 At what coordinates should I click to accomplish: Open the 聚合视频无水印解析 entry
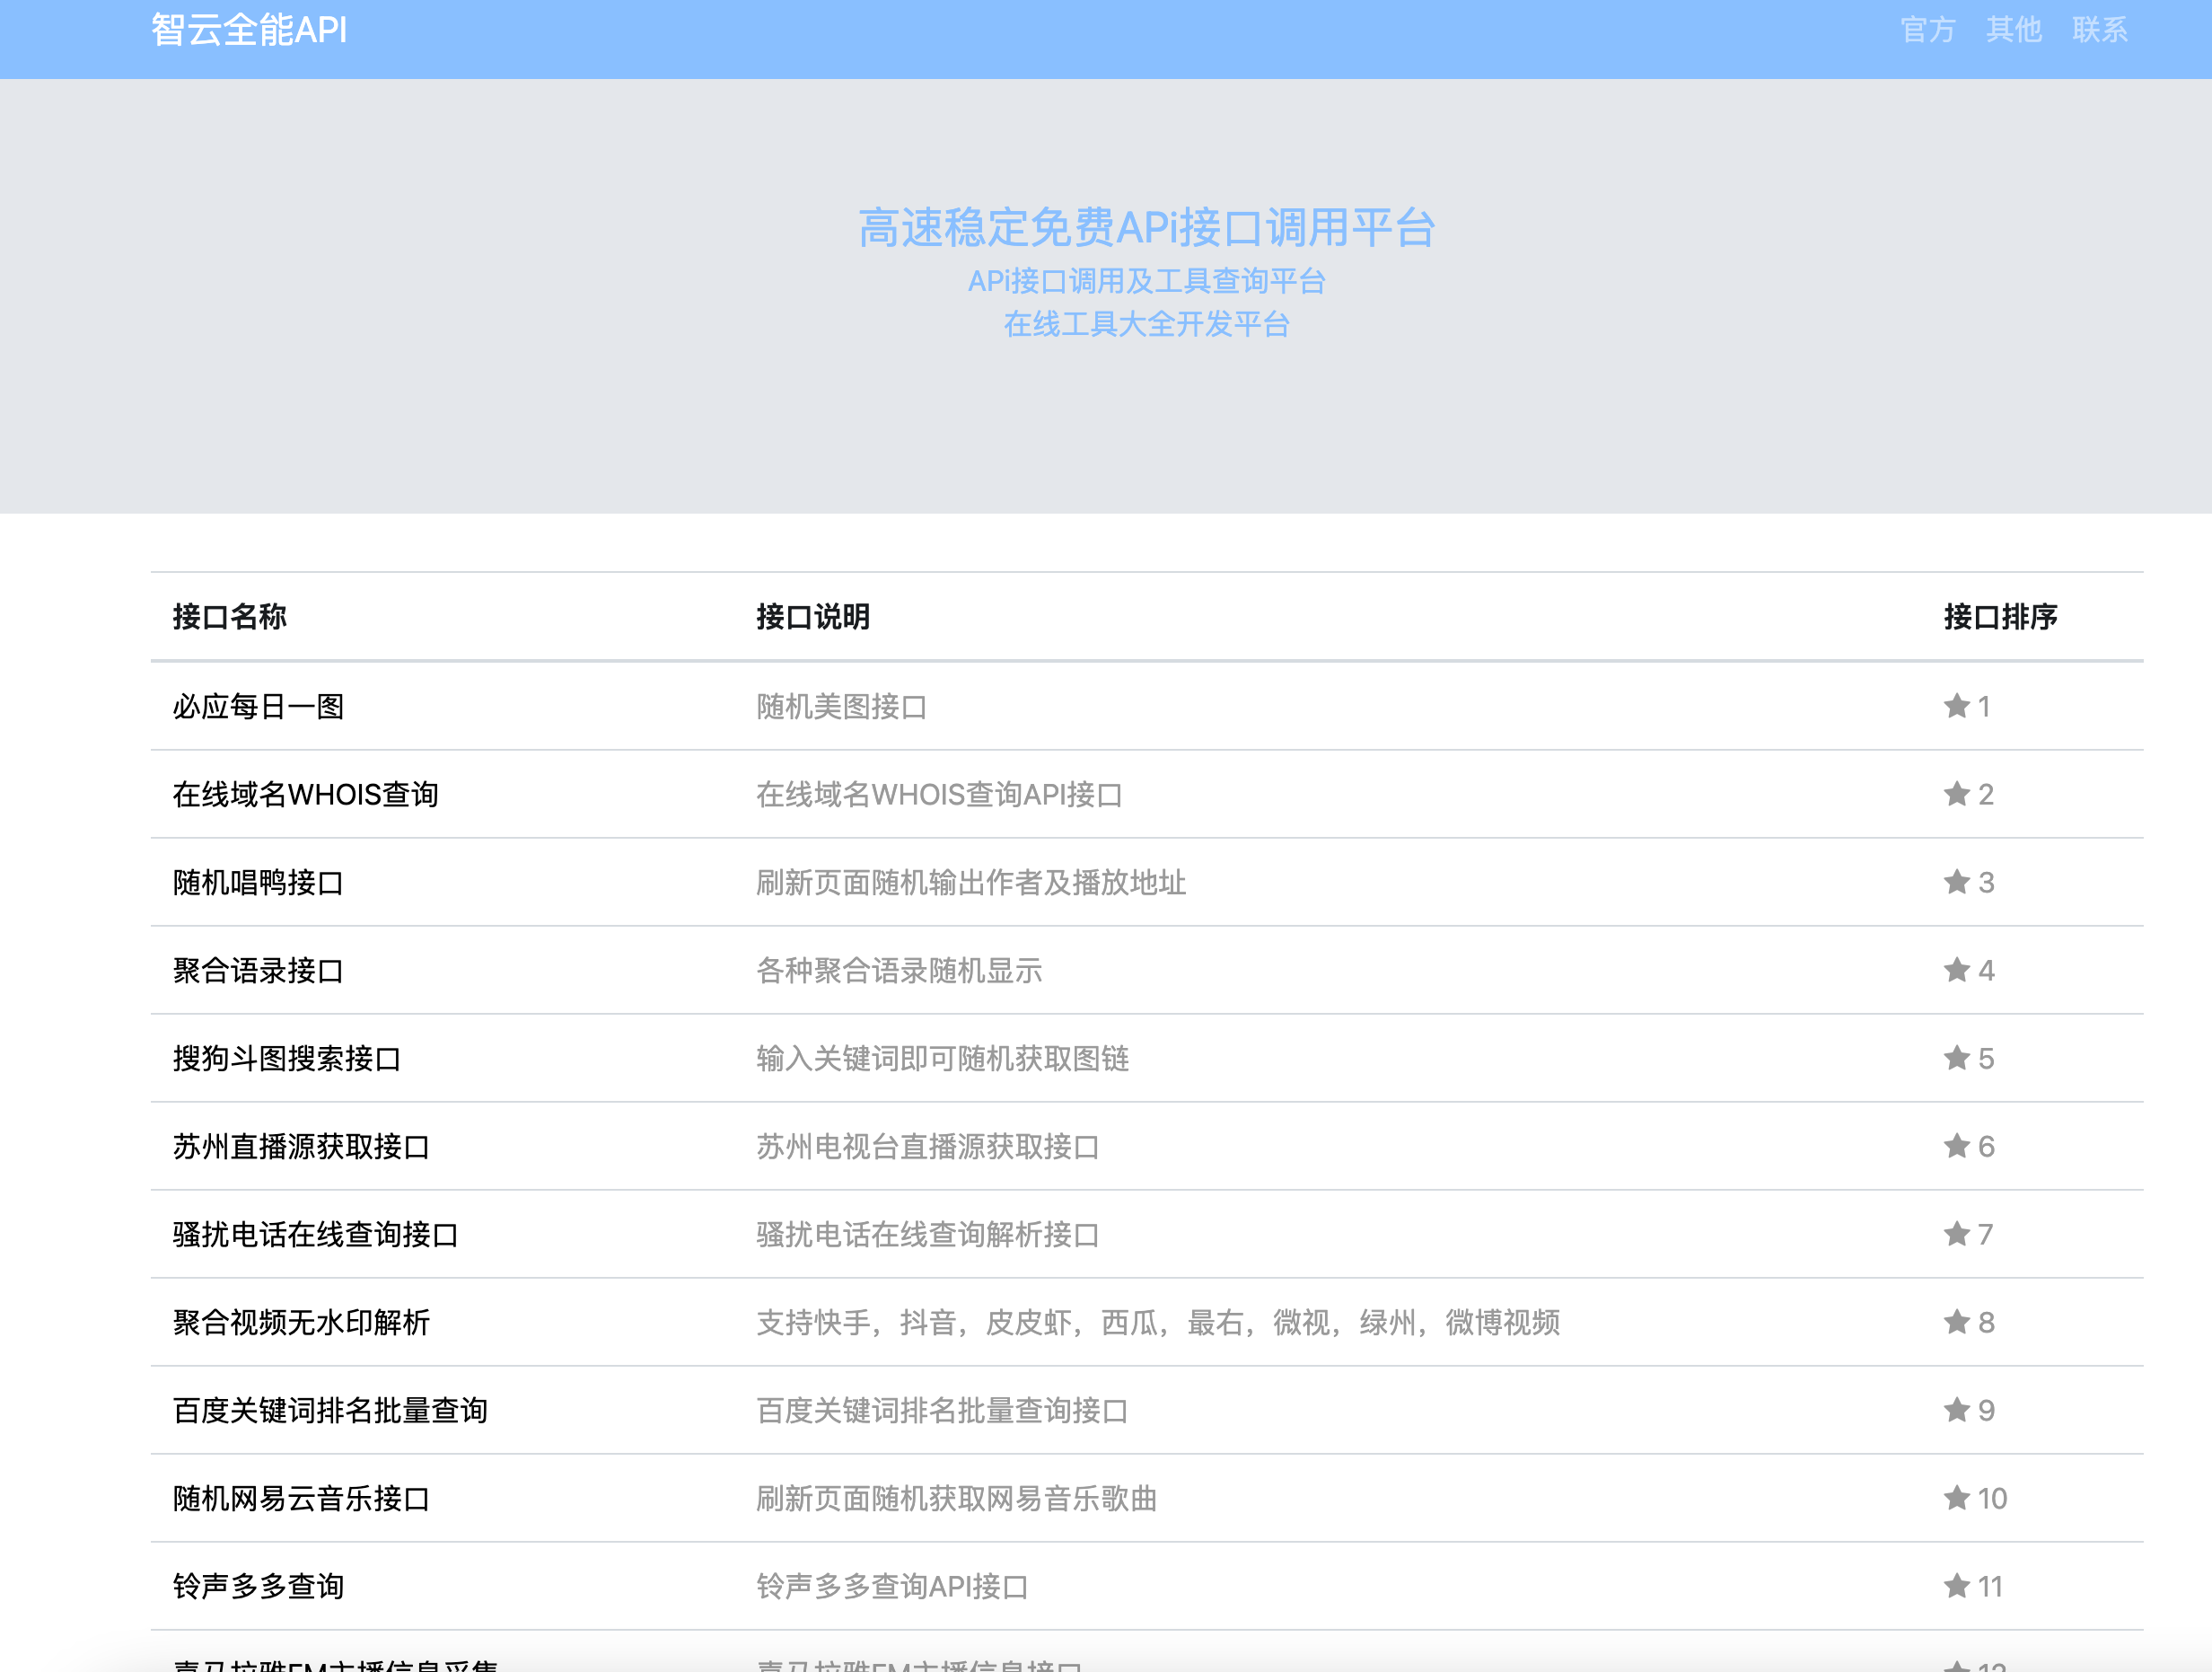pos(301,1323)
